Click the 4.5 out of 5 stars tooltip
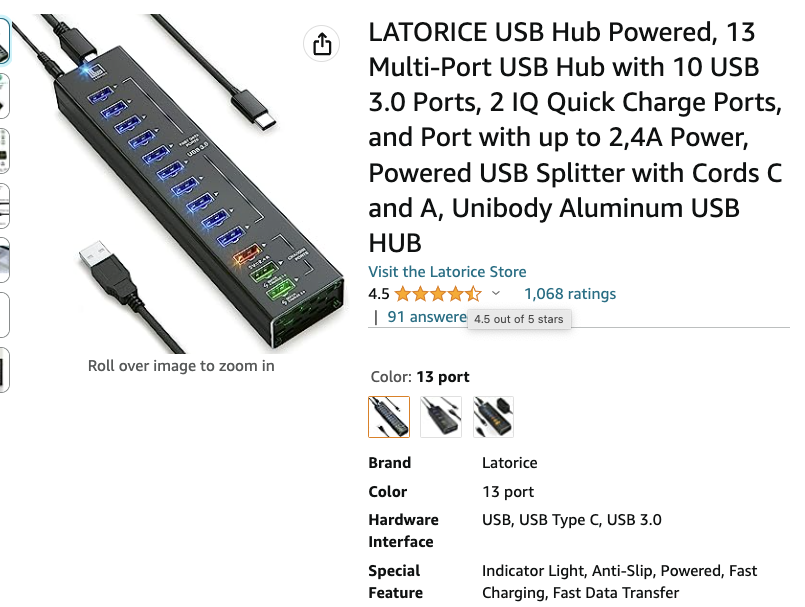Viewport: 805px width, 607px height. (x=519, y=319)
